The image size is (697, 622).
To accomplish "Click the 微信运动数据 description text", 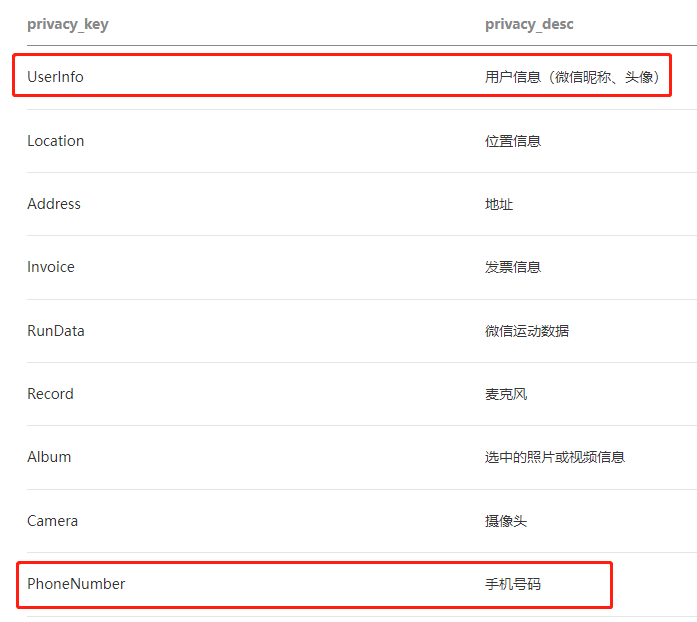I will coord(527,331).
